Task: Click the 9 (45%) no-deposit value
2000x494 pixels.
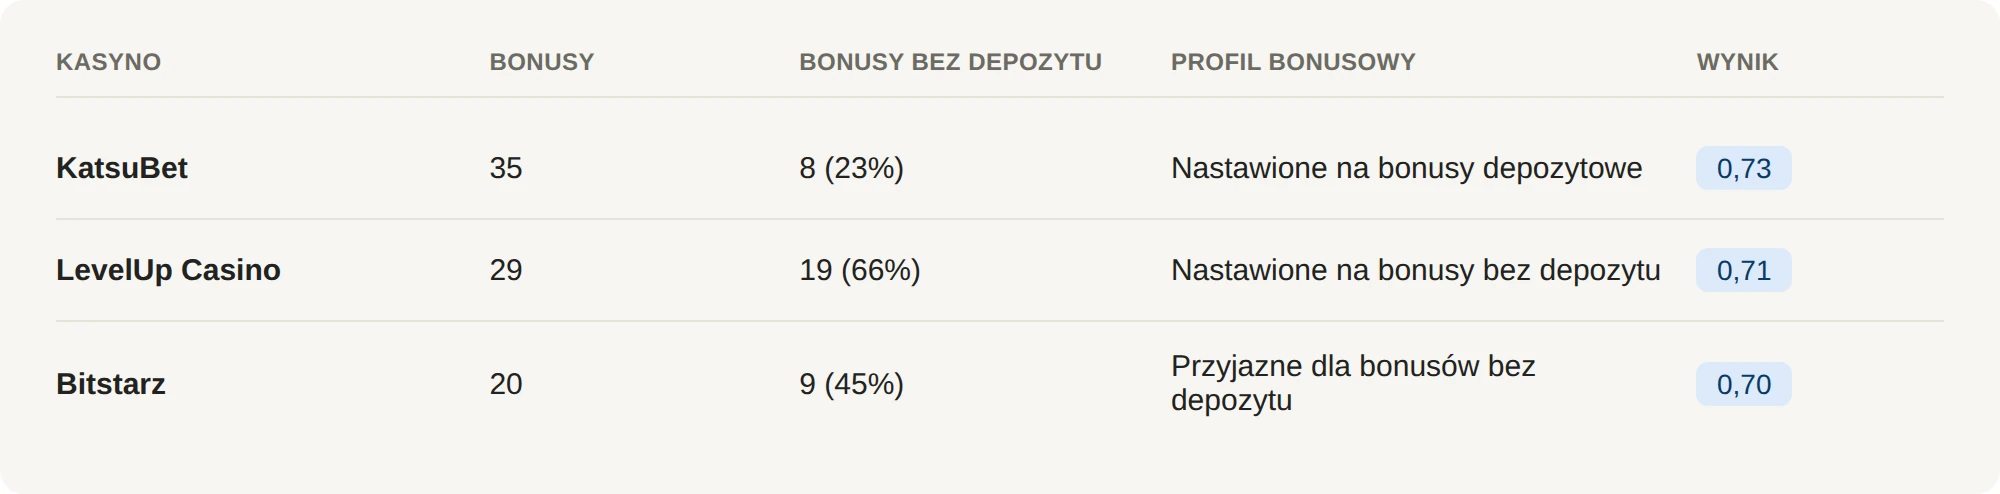Action: pyautogui.click(x=851, y=384)
